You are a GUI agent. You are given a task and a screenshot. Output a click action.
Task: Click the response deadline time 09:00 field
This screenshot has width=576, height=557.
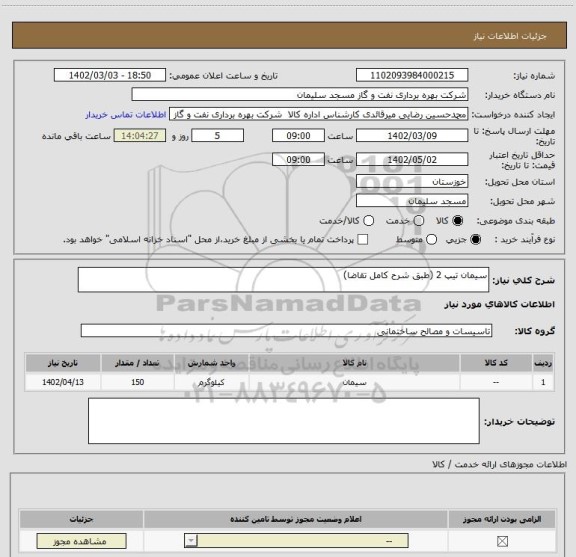point(298,136)
